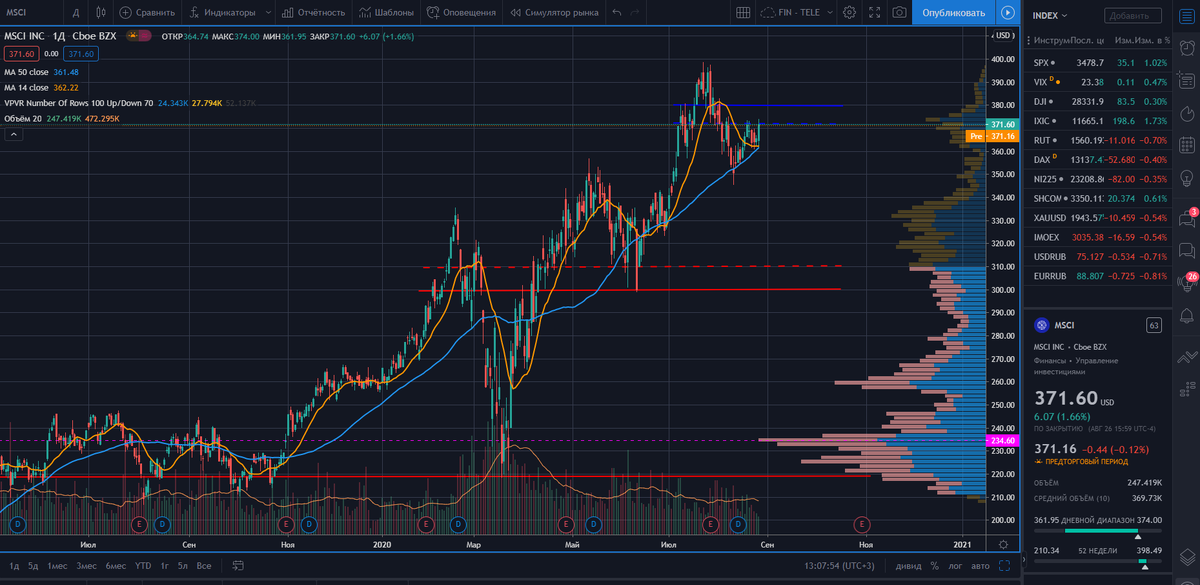Open price scale settings gear at chart corner
Screen dimensions: 1200x585
click(1003, 543)
